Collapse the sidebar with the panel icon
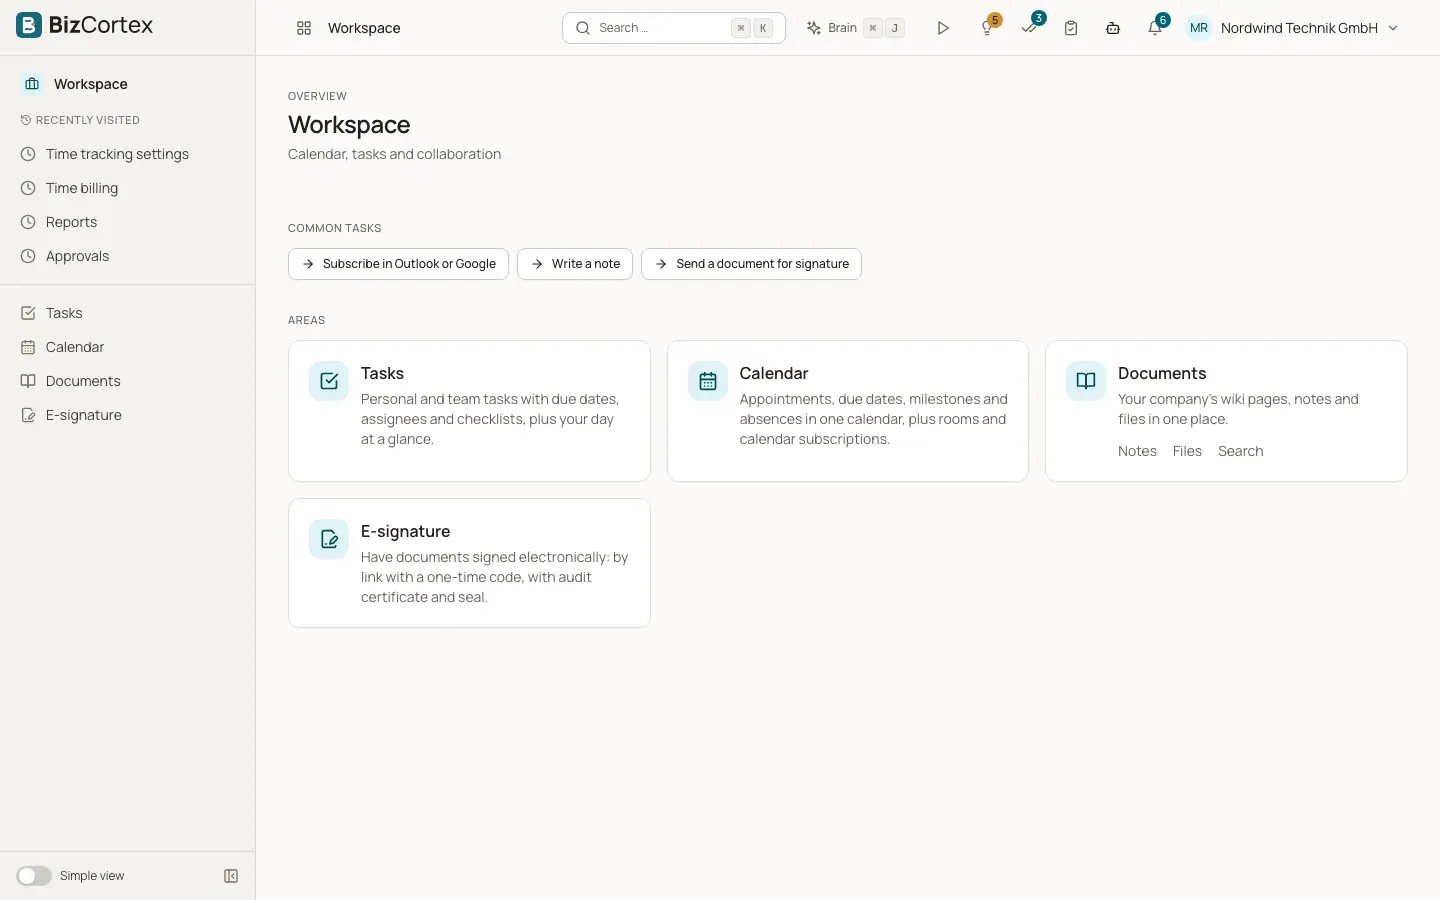The image size is (1440, 900). [231, 876]
